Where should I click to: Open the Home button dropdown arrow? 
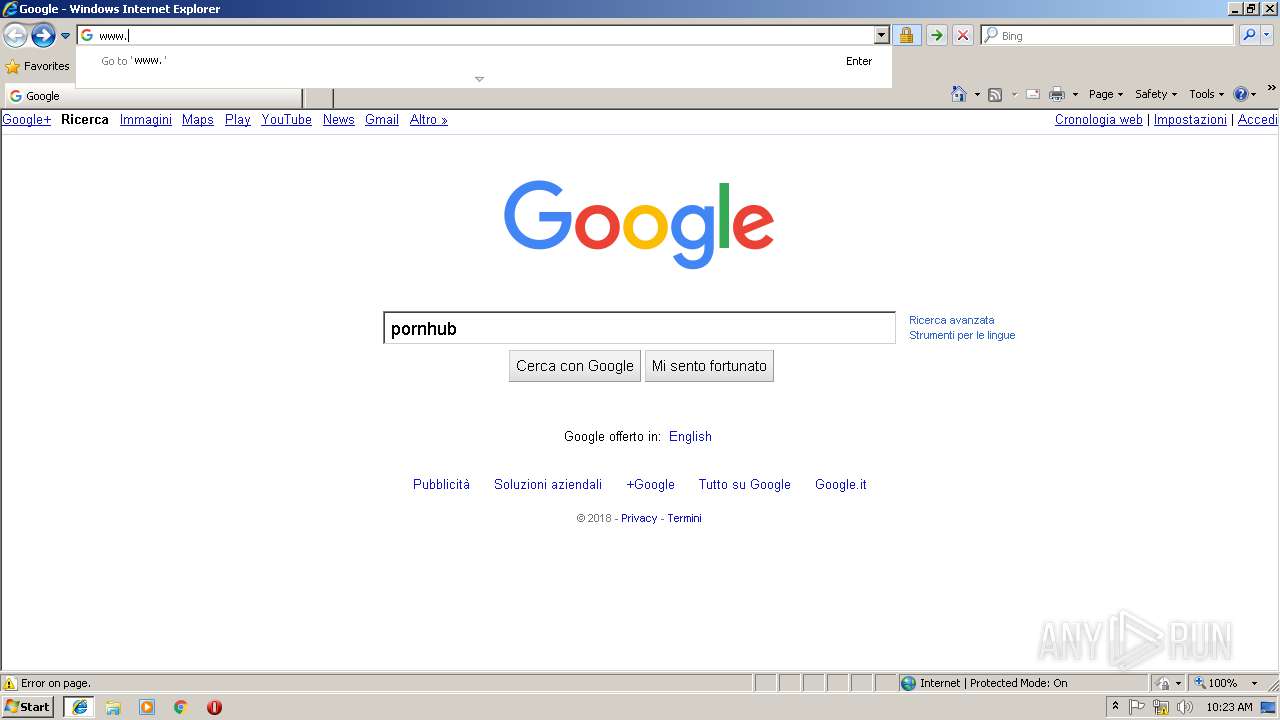click(977, 94)
